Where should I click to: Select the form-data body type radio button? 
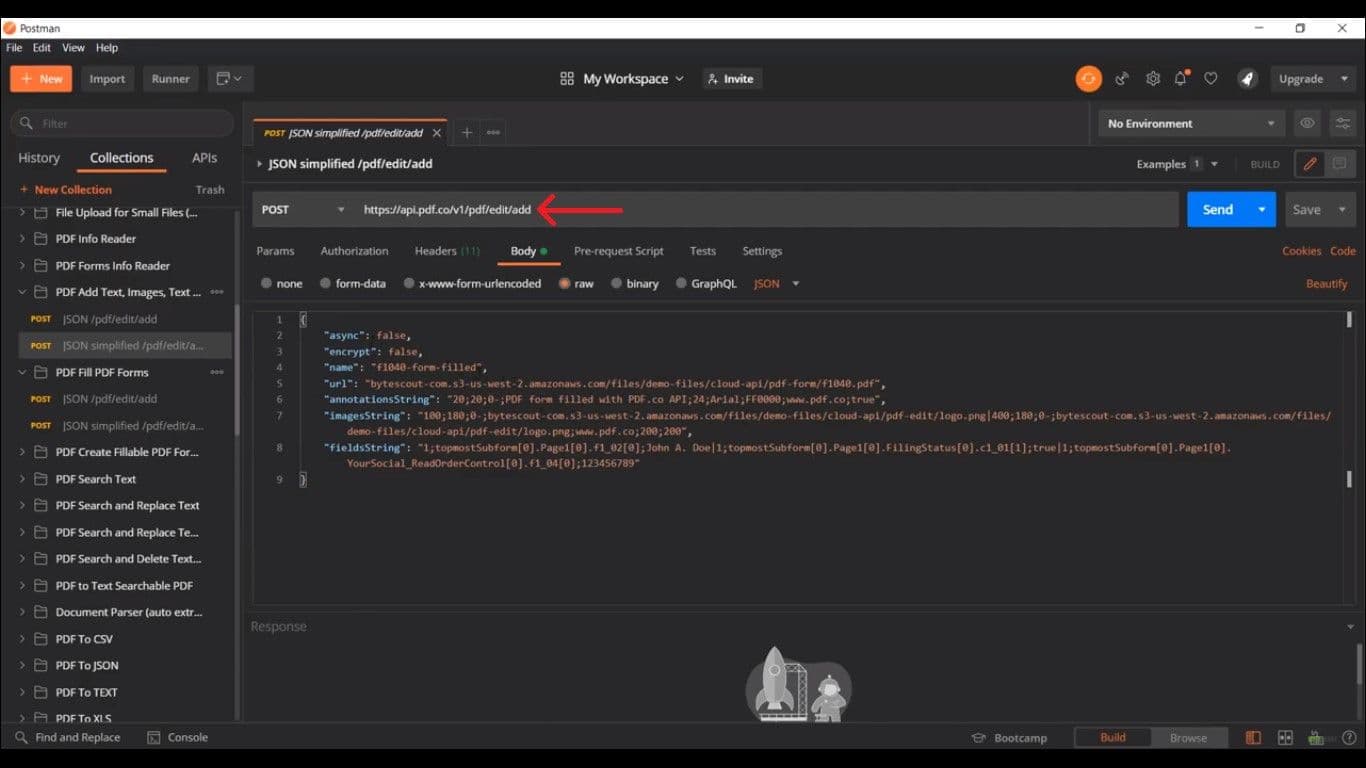tap(326, 284)
